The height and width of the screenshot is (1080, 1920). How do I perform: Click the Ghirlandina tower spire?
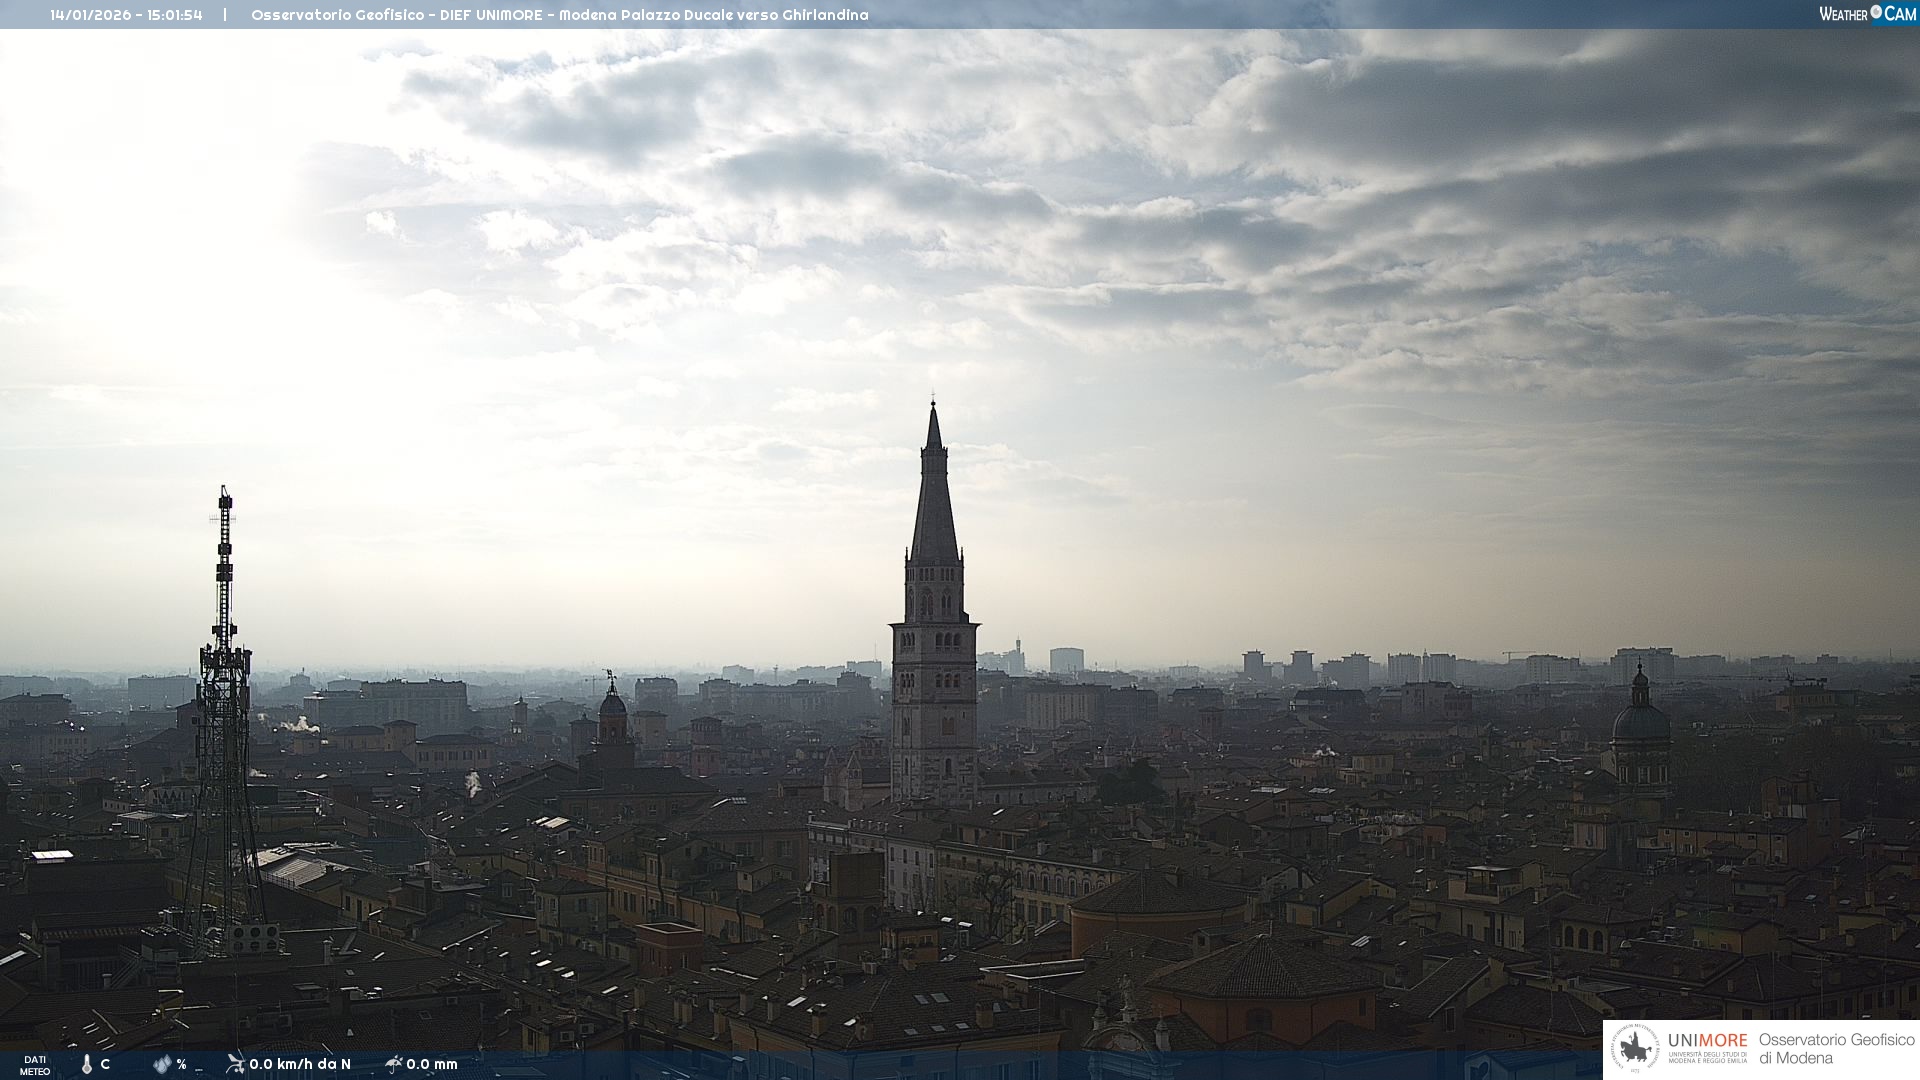pos(934,500)
